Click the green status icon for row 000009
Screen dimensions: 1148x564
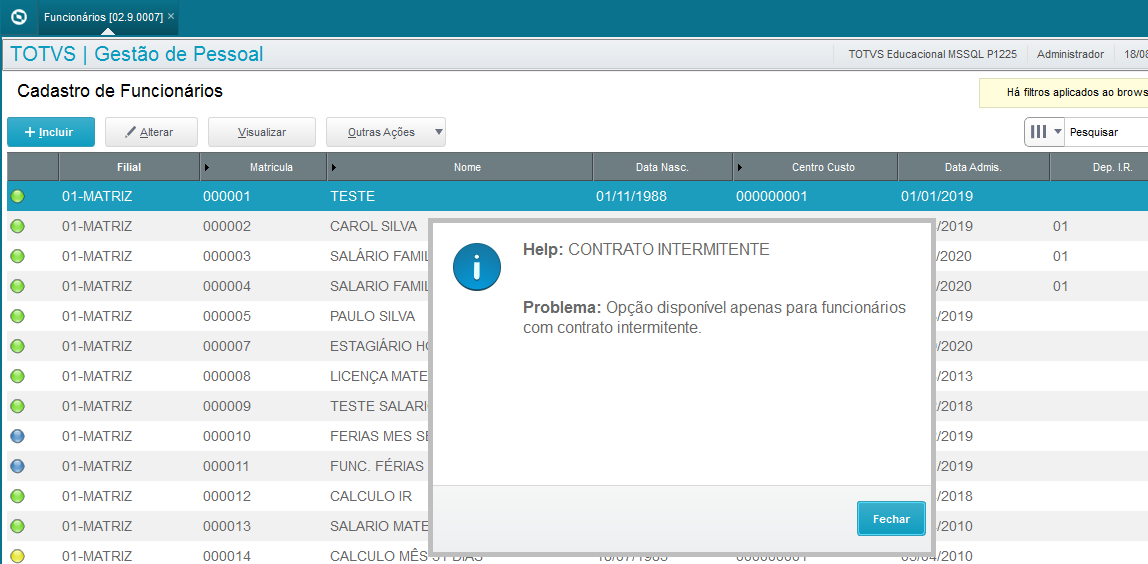click(x=18, y=406)
